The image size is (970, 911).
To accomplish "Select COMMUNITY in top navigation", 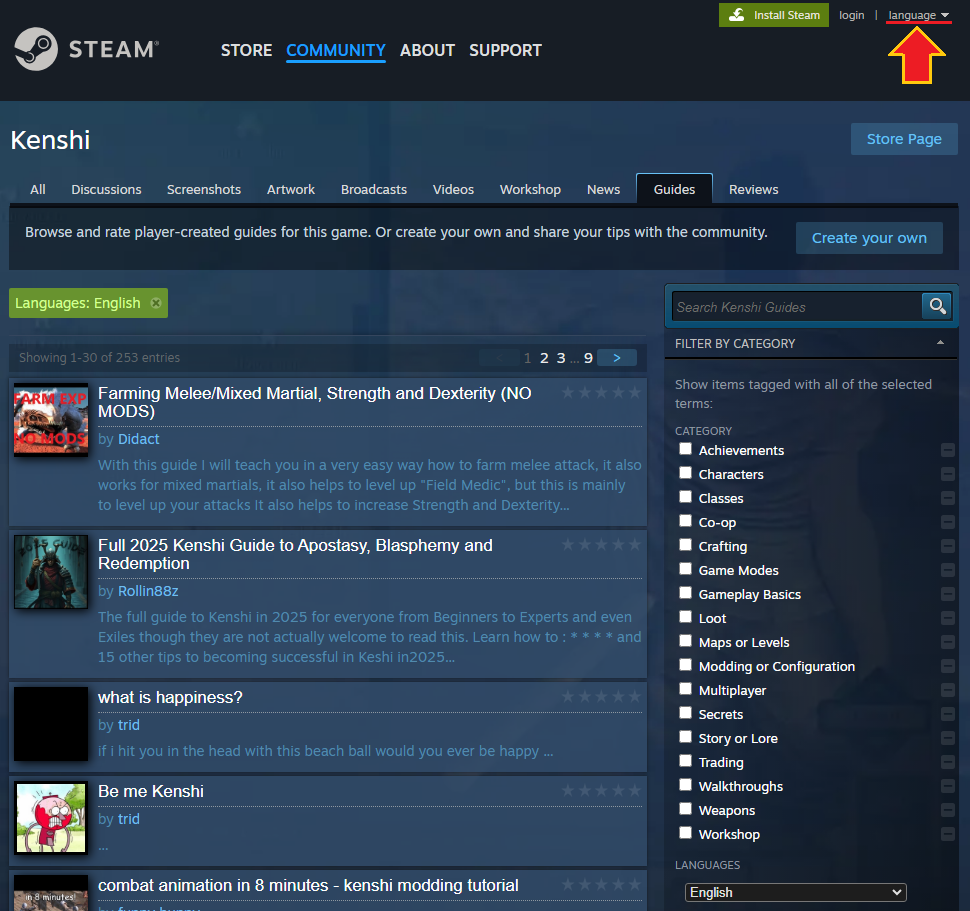I will pyautogui.click(x=336, y=50).
